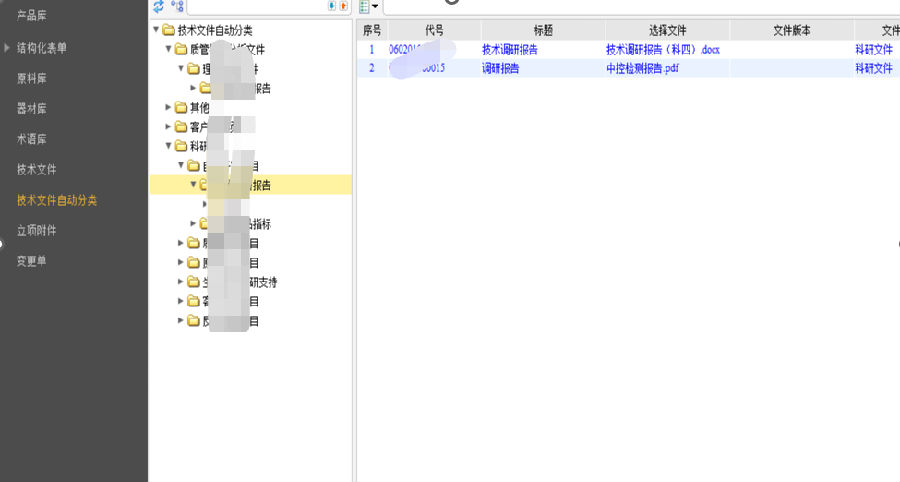The height and width of the screenshot is (482, 900).
Task: Open the dropdown arrow beside the list view icon
Action: click(x=375, y=6)
